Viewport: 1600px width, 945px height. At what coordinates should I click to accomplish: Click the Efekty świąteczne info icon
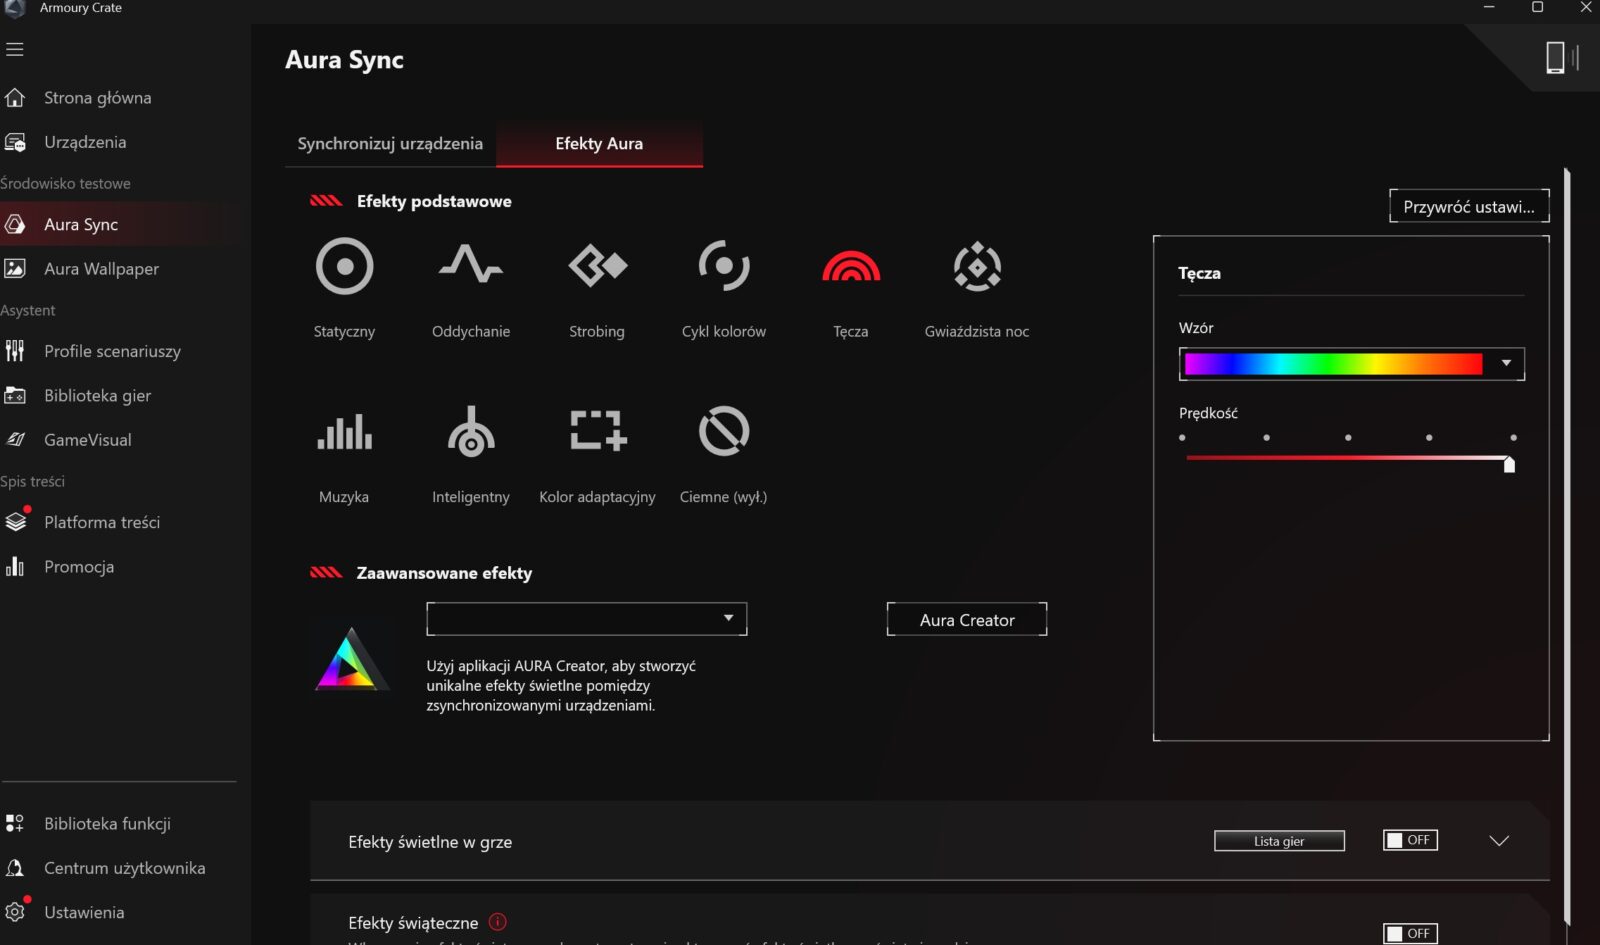click(x=498, y=922)
